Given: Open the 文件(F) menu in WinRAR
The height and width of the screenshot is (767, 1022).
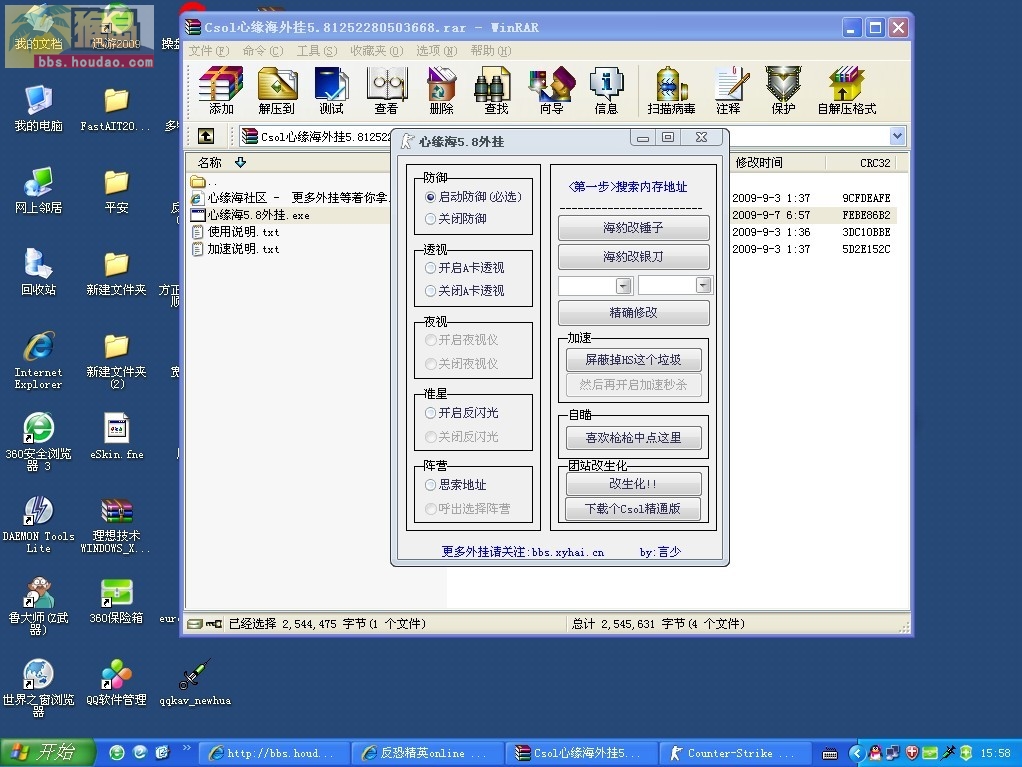Looking at the screenshot, I should [x=209, y=51].
